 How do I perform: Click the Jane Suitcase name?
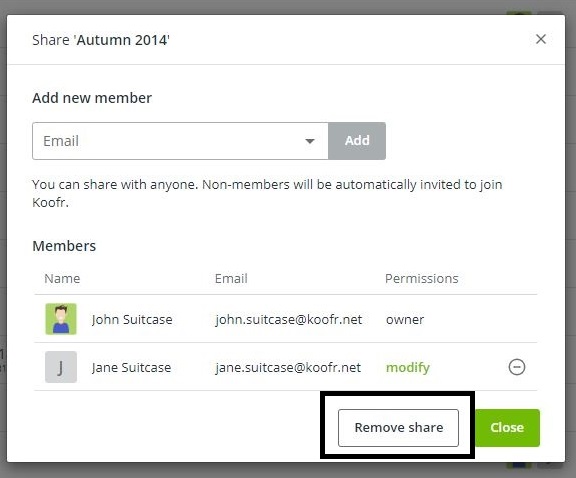click(x=132, y=367)
